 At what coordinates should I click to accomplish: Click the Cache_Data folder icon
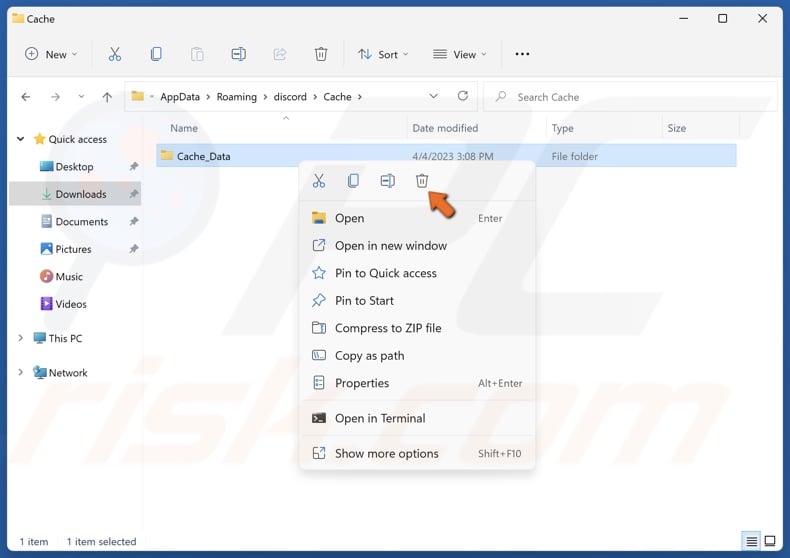[167, 156]
